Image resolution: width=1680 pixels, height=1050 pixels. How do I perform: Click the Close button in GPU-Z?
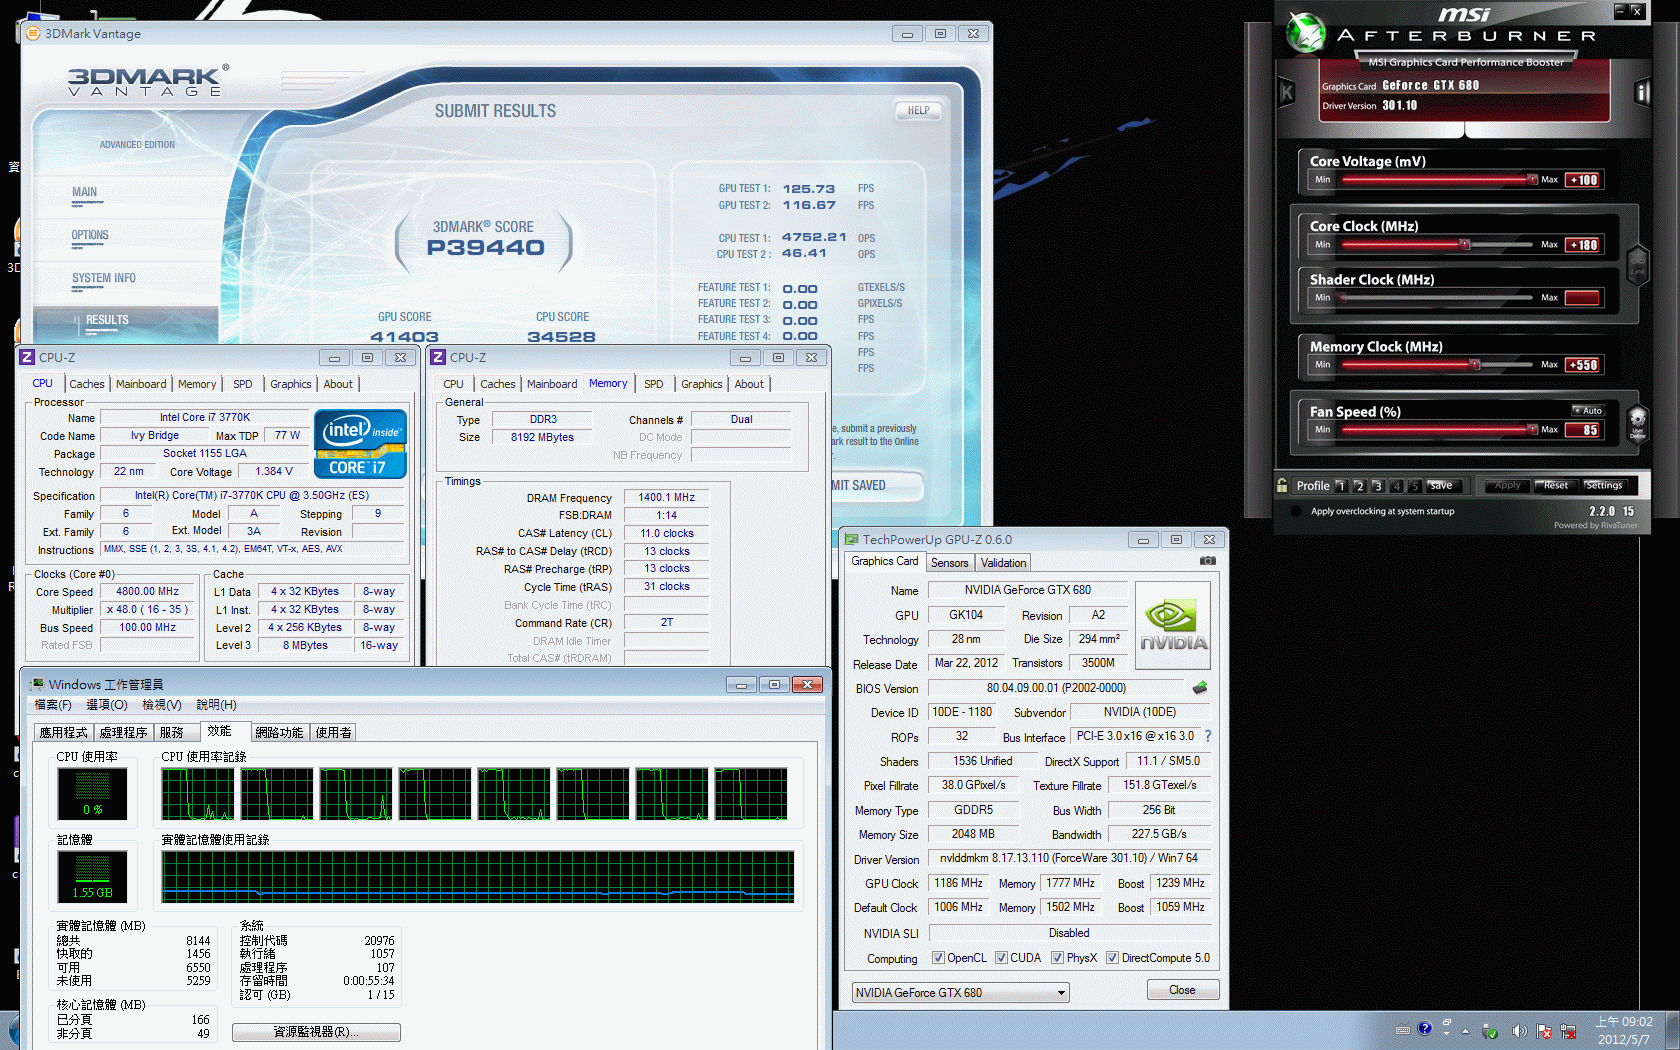point(1182,990)
